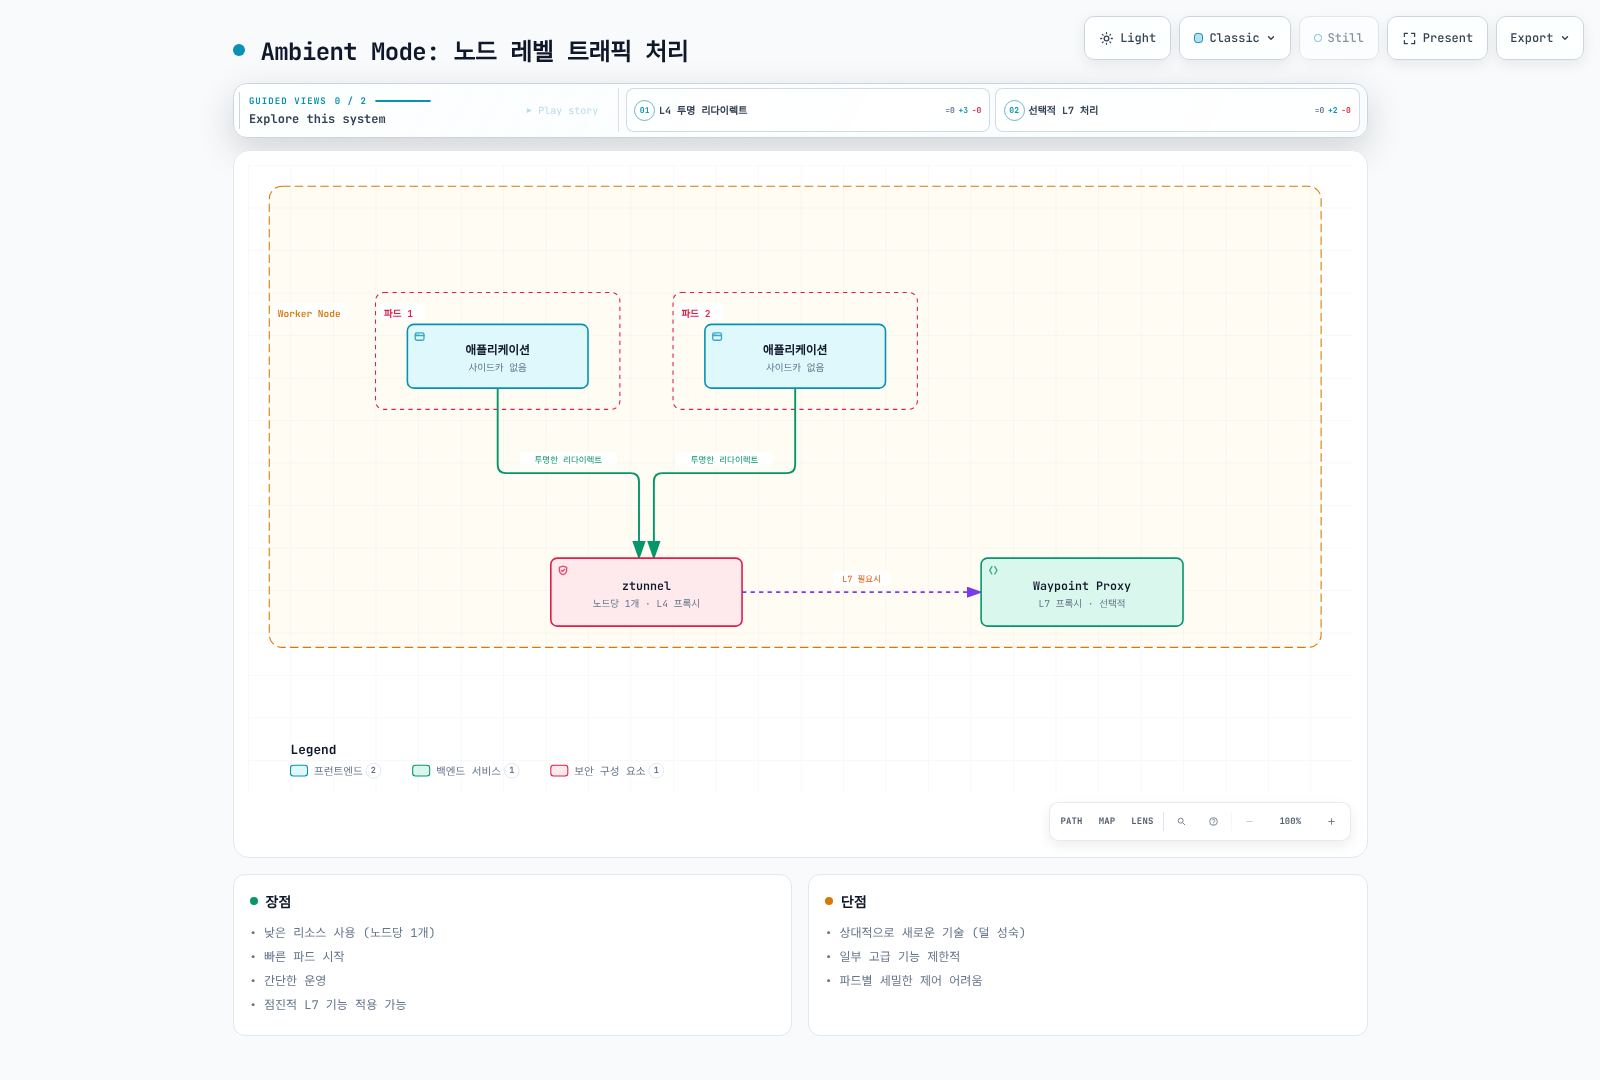Image resolution: width=1600 pixels, height=1080 pixels.
Task: Select the 파드 2 애플리케이션 node
Action: tap(795, 356)
